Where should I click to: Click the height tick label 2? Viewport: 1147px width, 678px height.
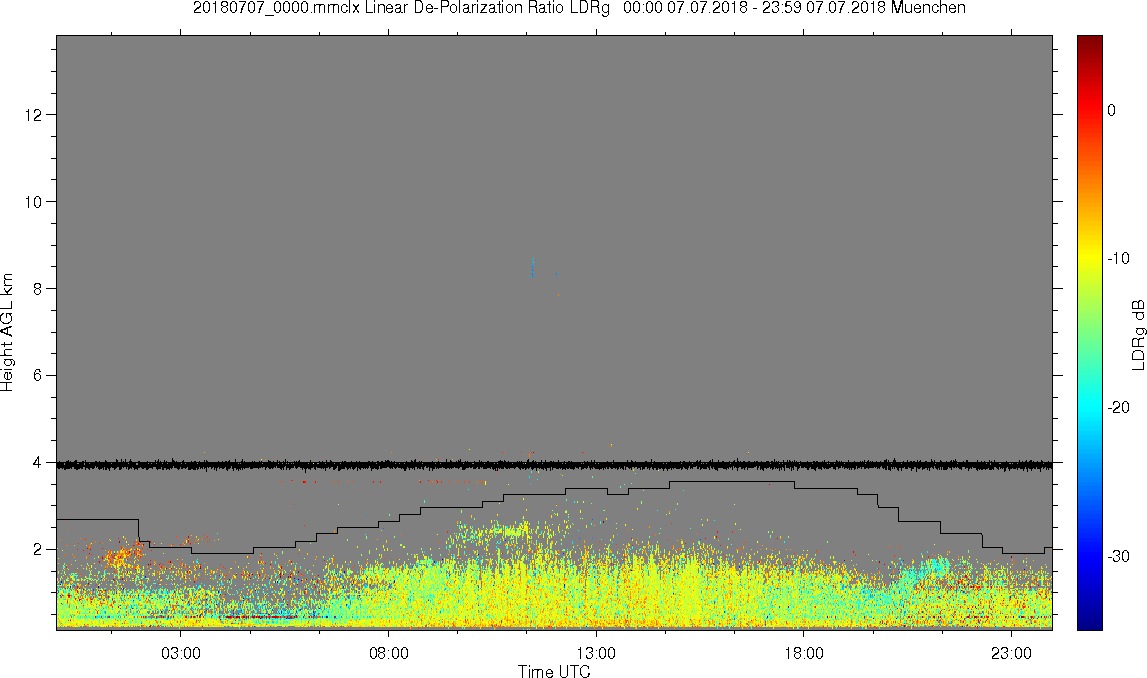(37, 549)
